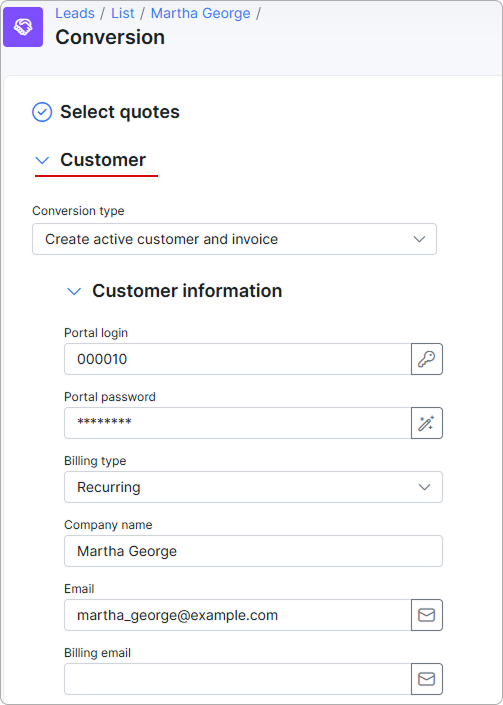Go to Leads breadcrumb link
The image size is (503, 705).
pyautogui.click(x=75, y=13)
